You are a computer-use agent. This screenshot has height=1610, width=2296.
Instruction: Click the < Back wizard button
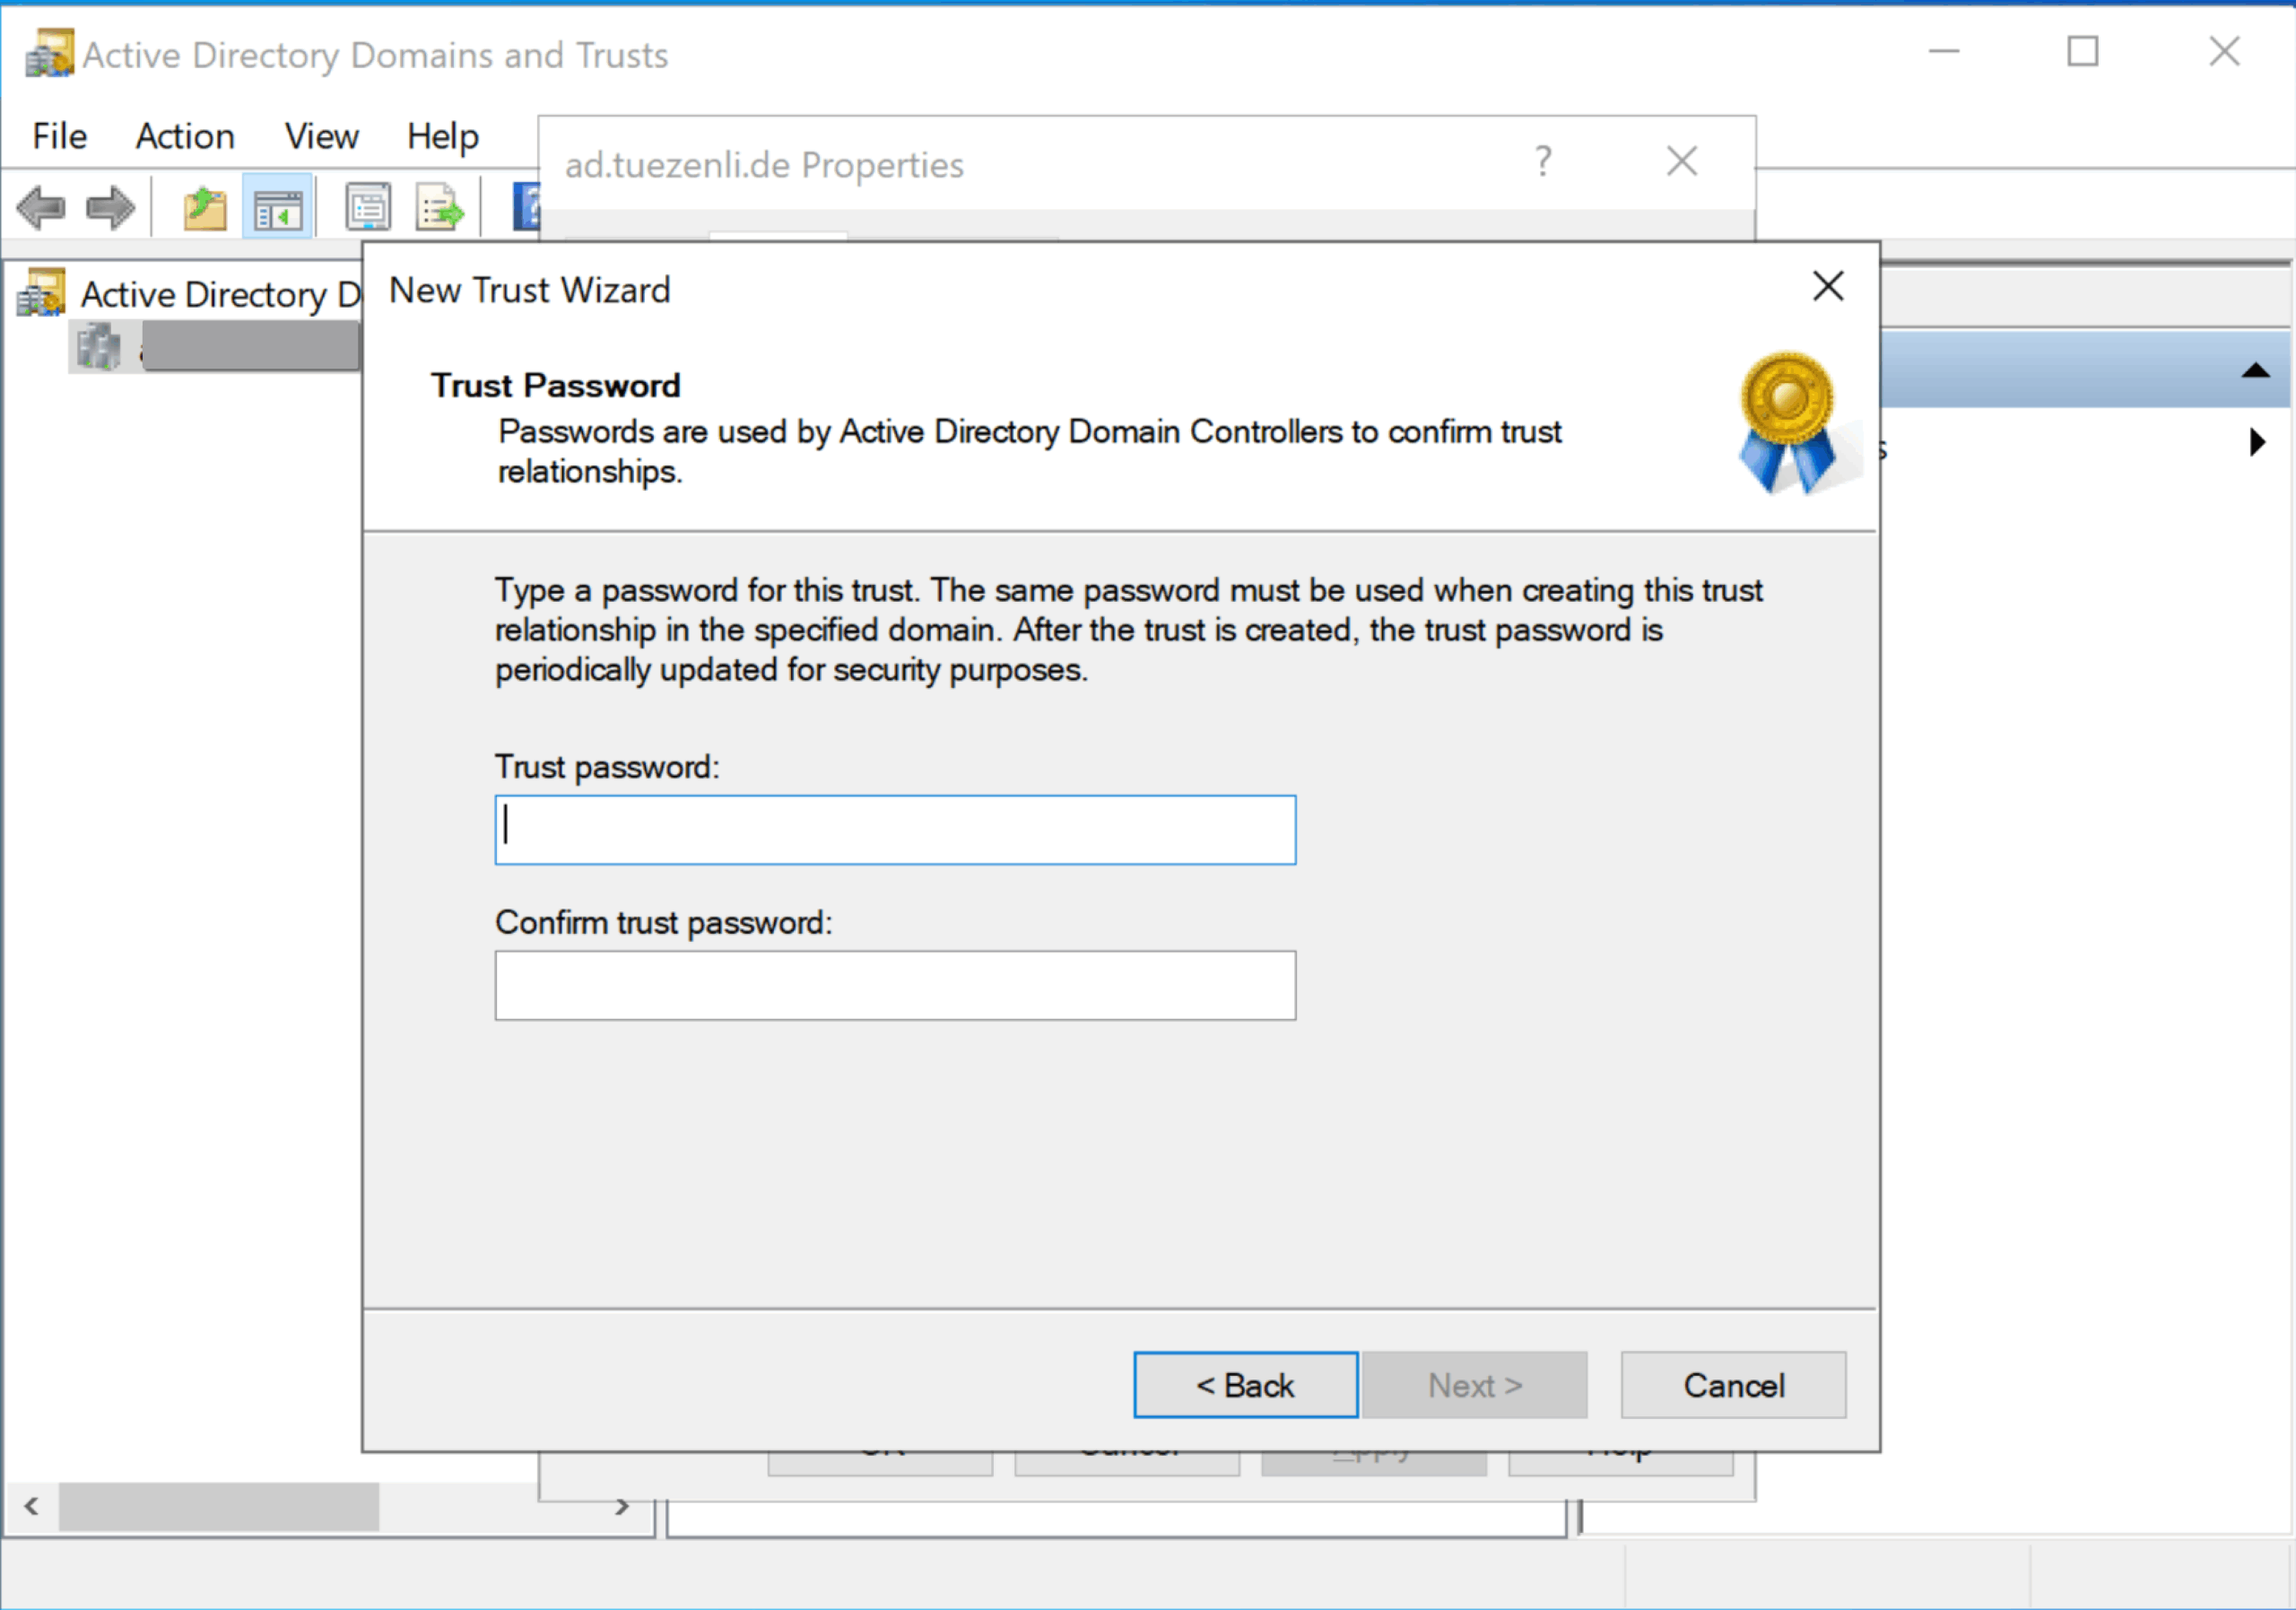click(1245, 1385)
